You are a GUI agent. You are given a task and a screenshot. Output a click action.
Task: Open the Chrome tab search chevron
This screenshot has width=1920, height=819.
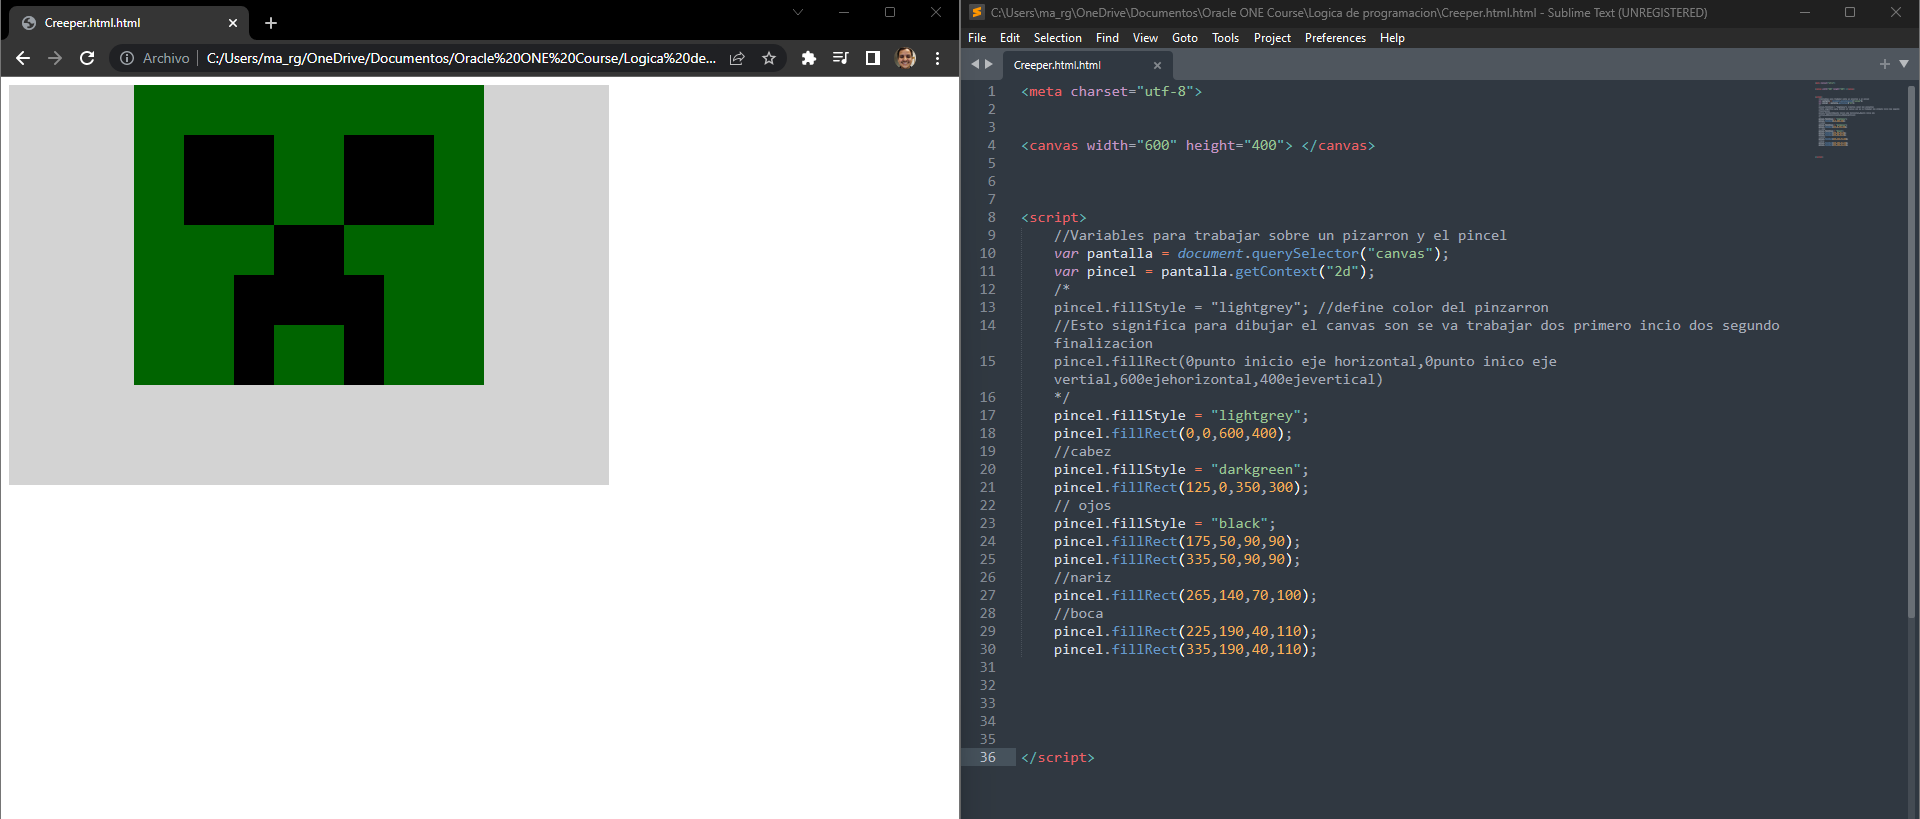coord(797,12)
